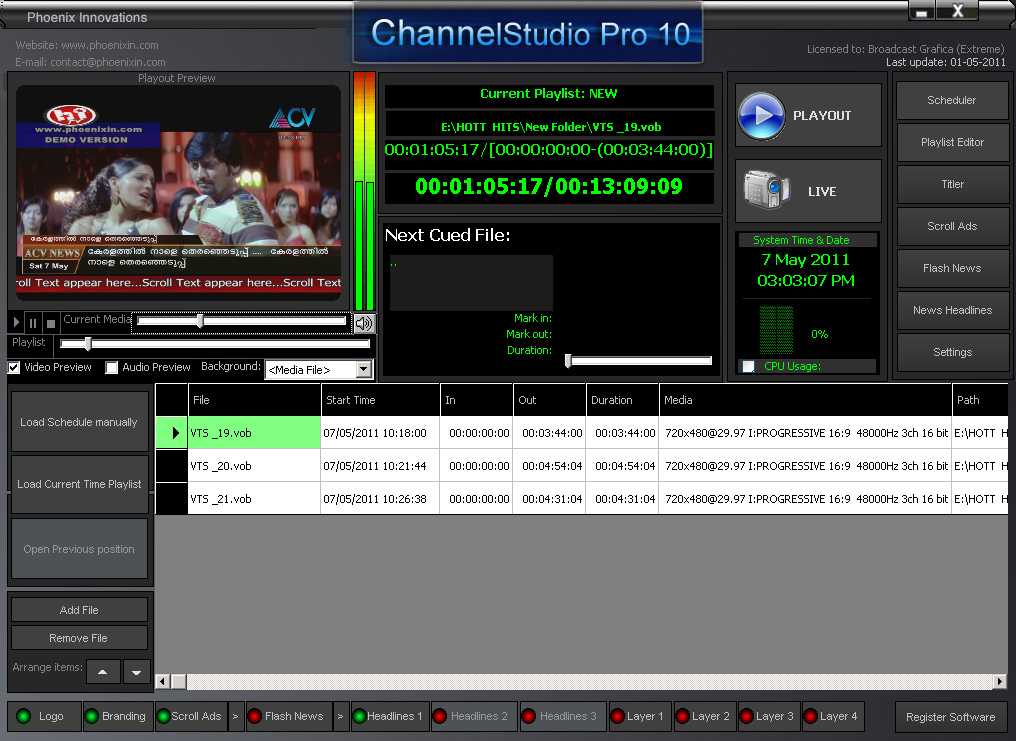The height and width of the screenshot is (741, 1016).
Task: Click the LIVE camera icon
Action: coord(766,190)
